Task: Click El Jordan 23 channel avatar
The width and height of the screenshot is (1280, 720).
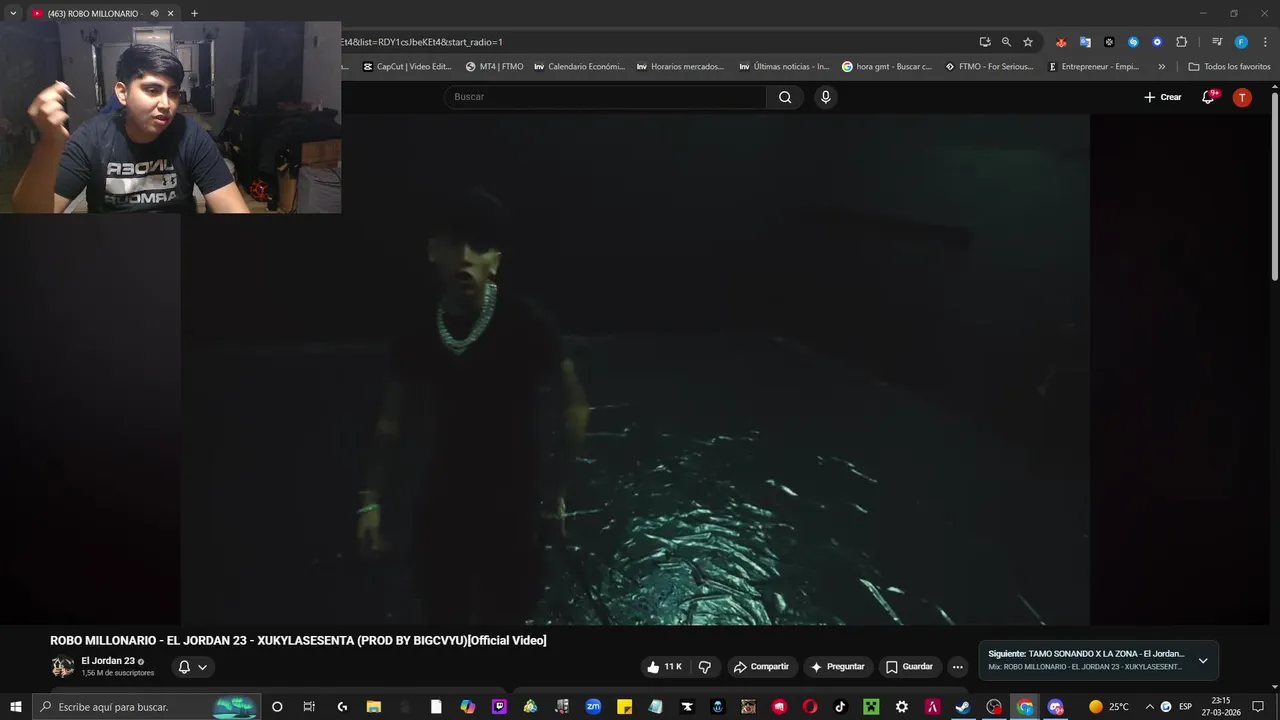Action: pyautogui.click(x=62, y=667)
